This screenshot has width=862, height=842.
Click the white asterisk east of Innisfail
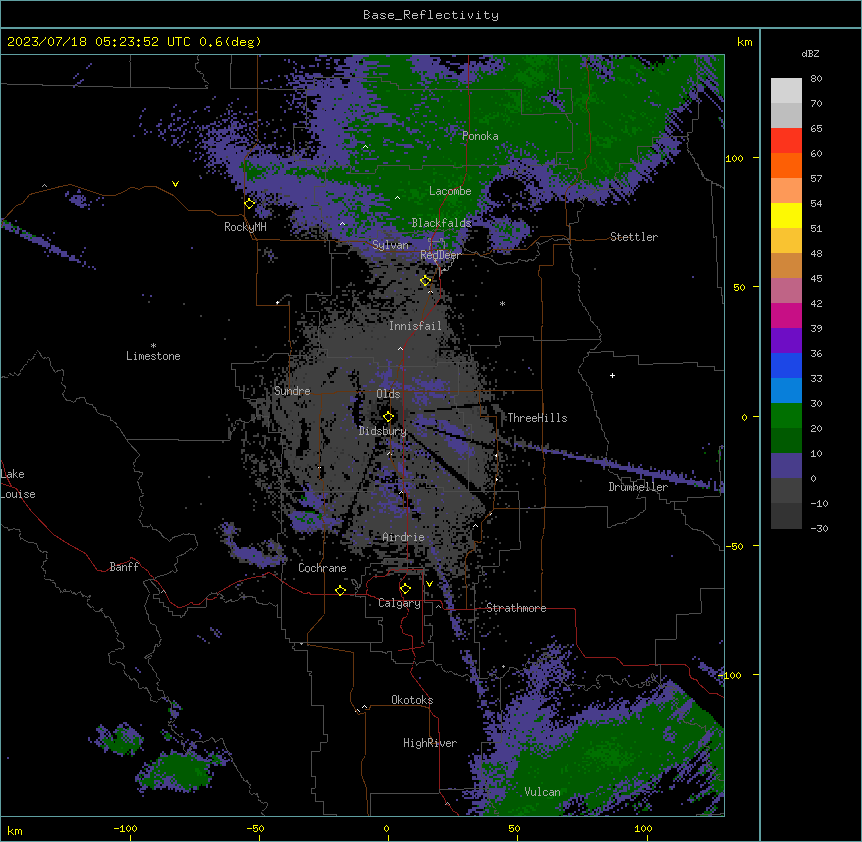tap(502, 303)
